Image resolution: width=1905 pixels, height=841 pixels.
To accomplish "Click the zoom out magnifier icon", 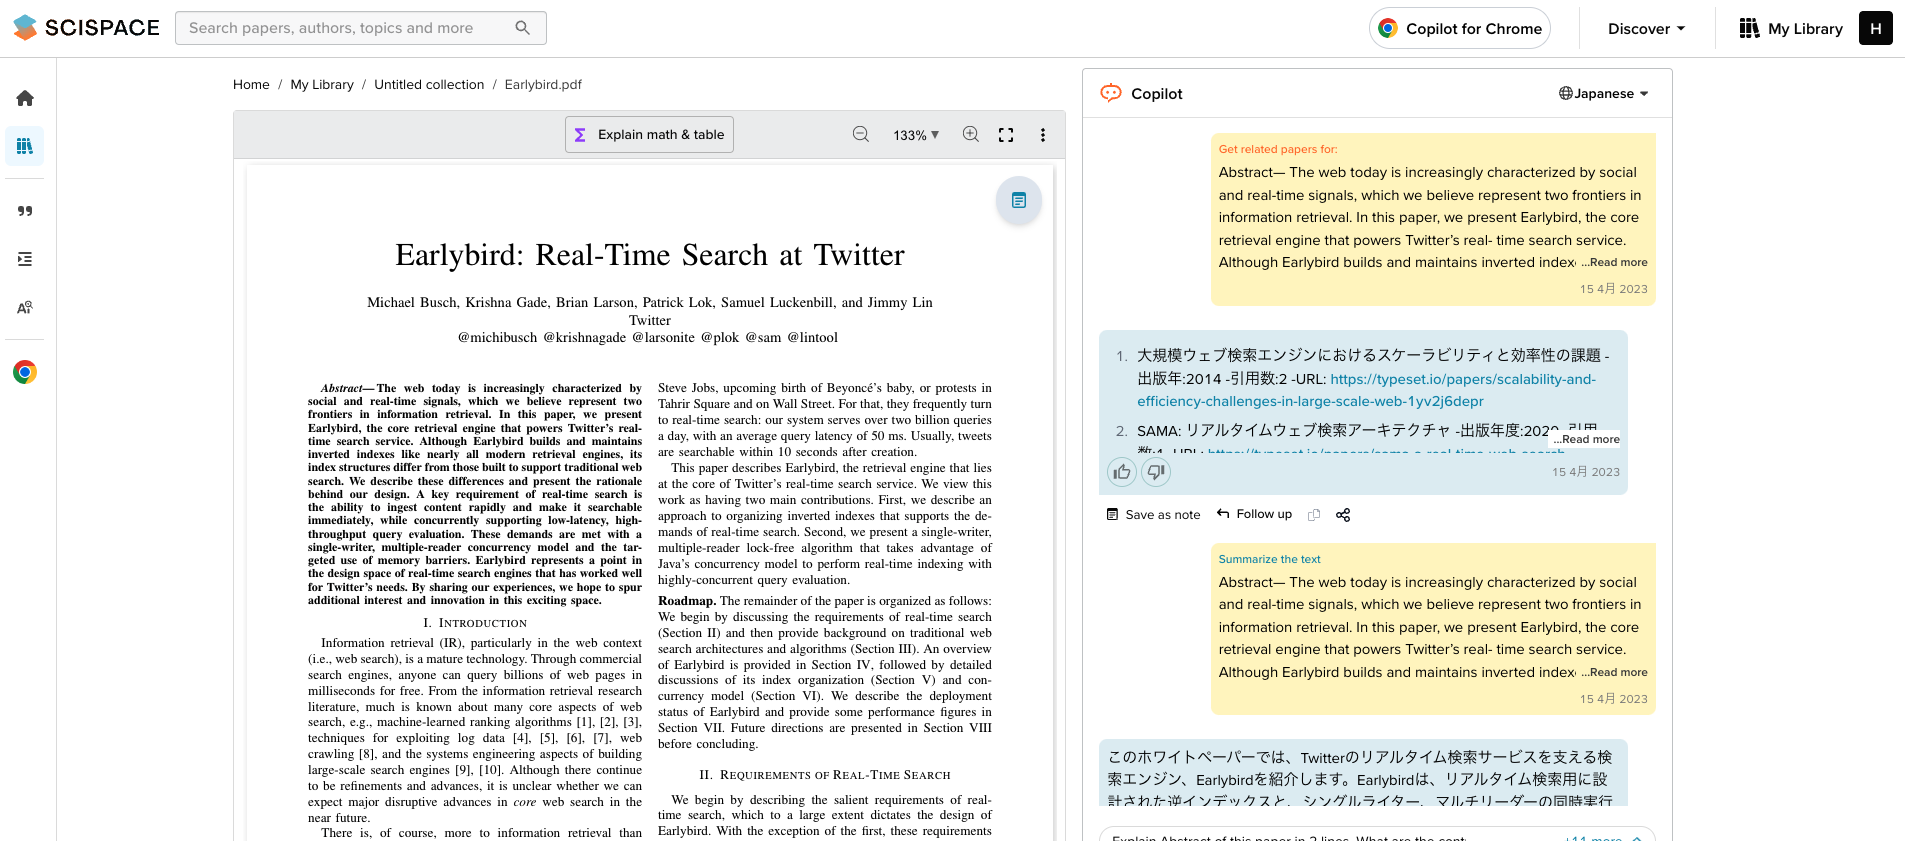I will 860,135.
